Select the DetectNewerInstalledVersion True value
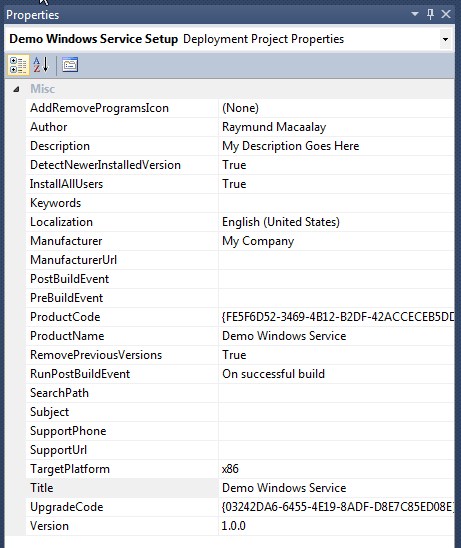 (x=336, y=165)
